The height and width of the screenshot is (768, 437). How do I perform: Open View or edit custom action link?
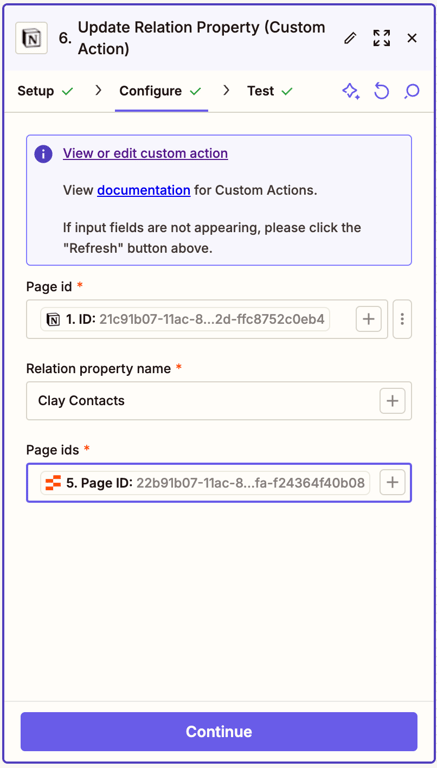(x=145, y=153)
